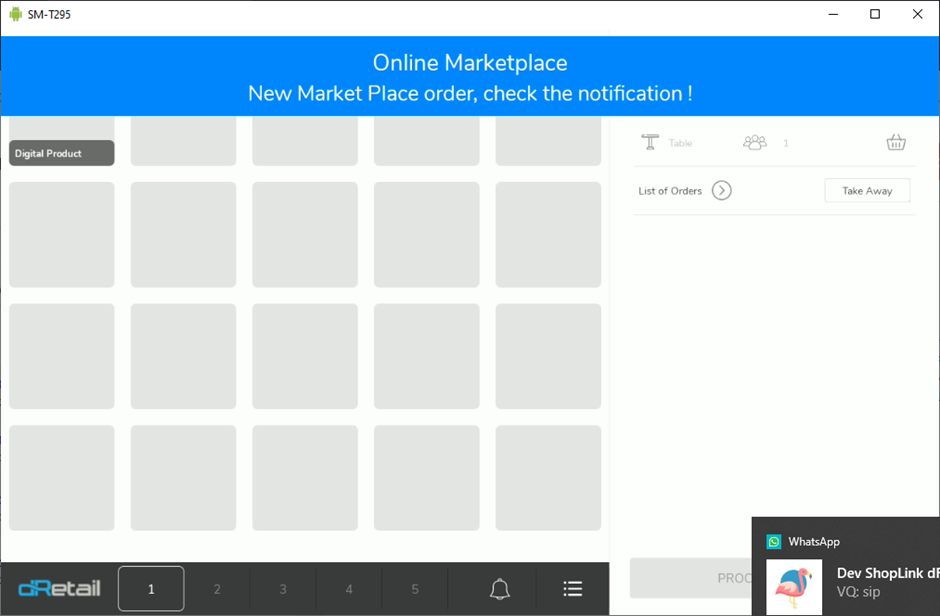Toggle the Take Away order type
The image size is (940, 616).
pyautogui.click(x=866, y=191)
